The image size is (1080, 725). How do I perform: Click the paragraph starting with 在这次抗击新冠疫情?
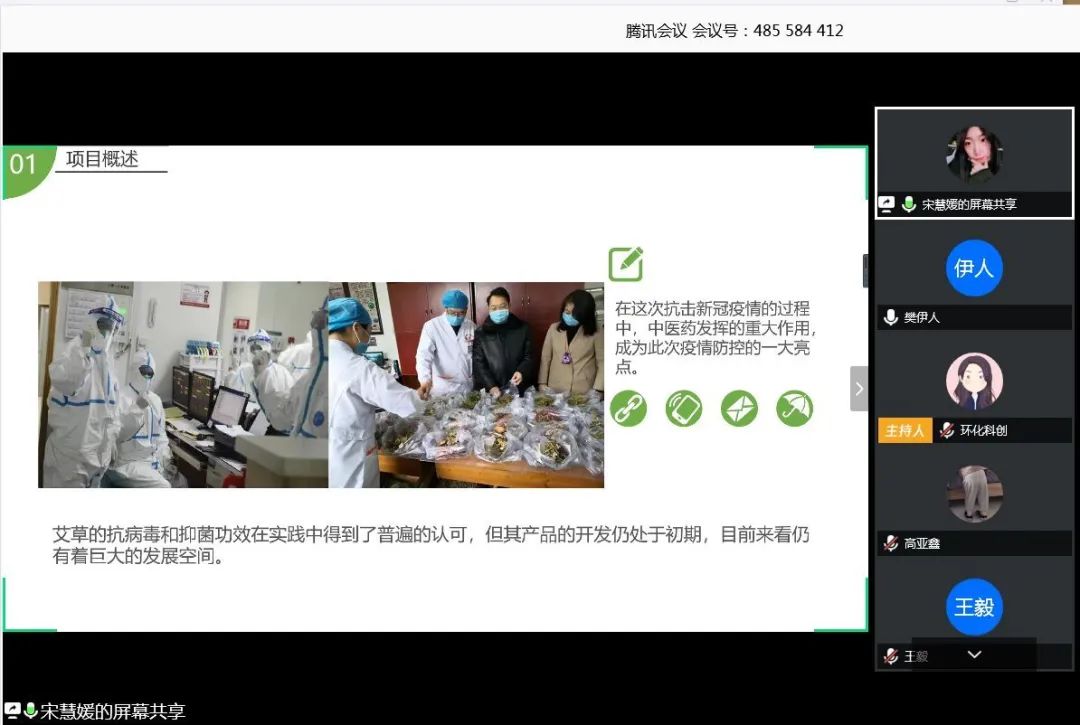pos(715,337)
